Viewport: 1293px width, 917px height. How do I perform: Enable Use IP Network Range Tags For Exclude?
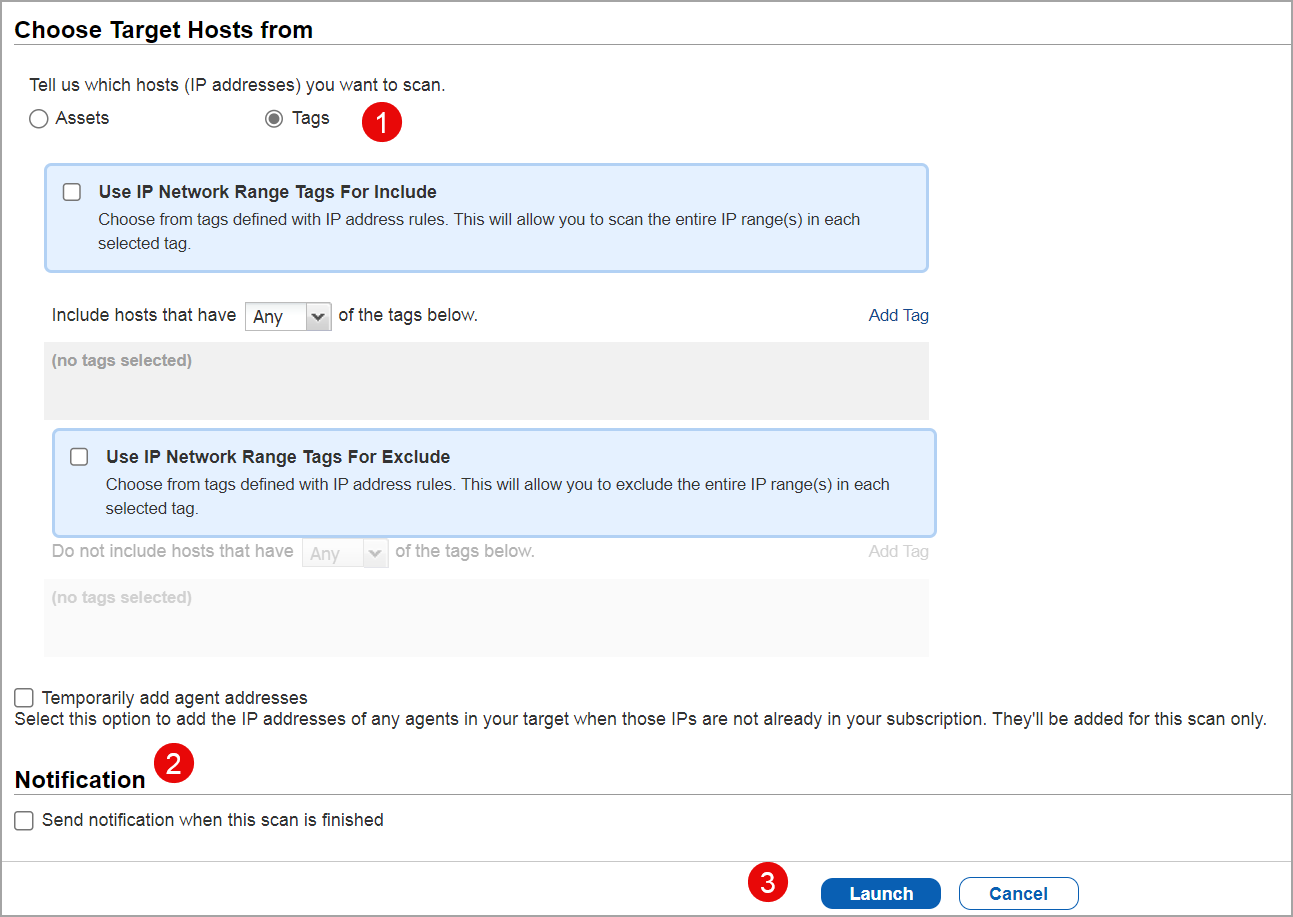pos(79,456)
